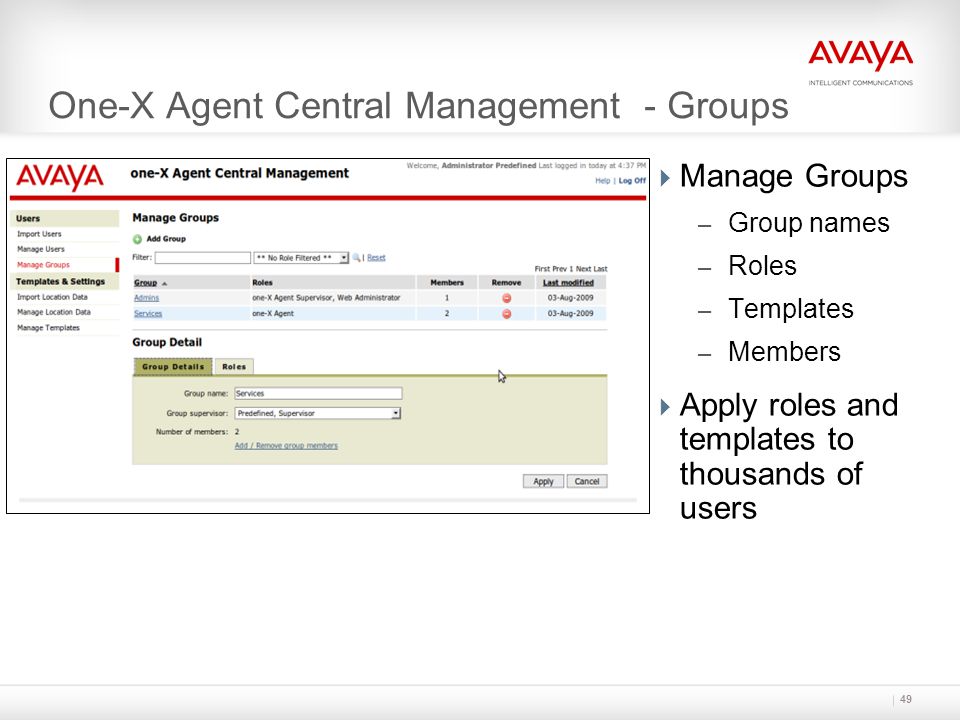Viewport: 960px width, 720px height.
Task: Click the Members column header
Action: click(447, 283)
